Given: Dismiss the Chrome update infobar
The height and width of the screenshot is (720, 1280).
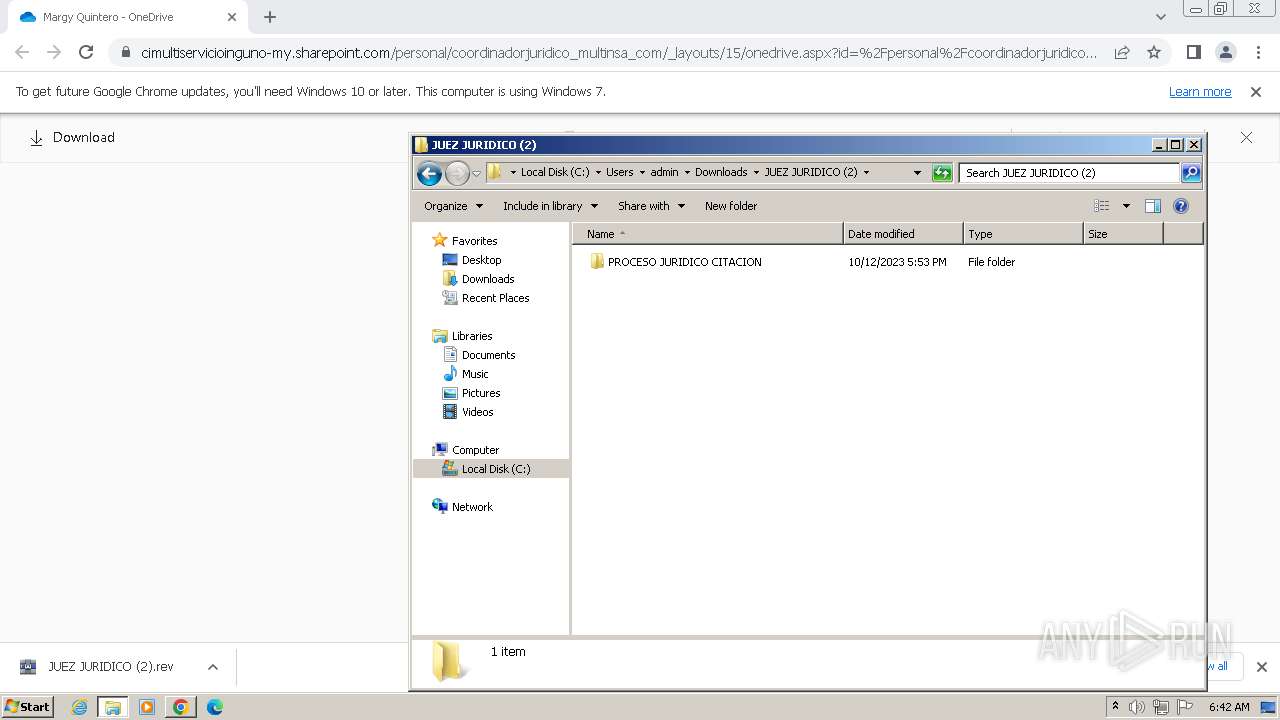Looking at the screenshot, I should [x=1256, y=92].
